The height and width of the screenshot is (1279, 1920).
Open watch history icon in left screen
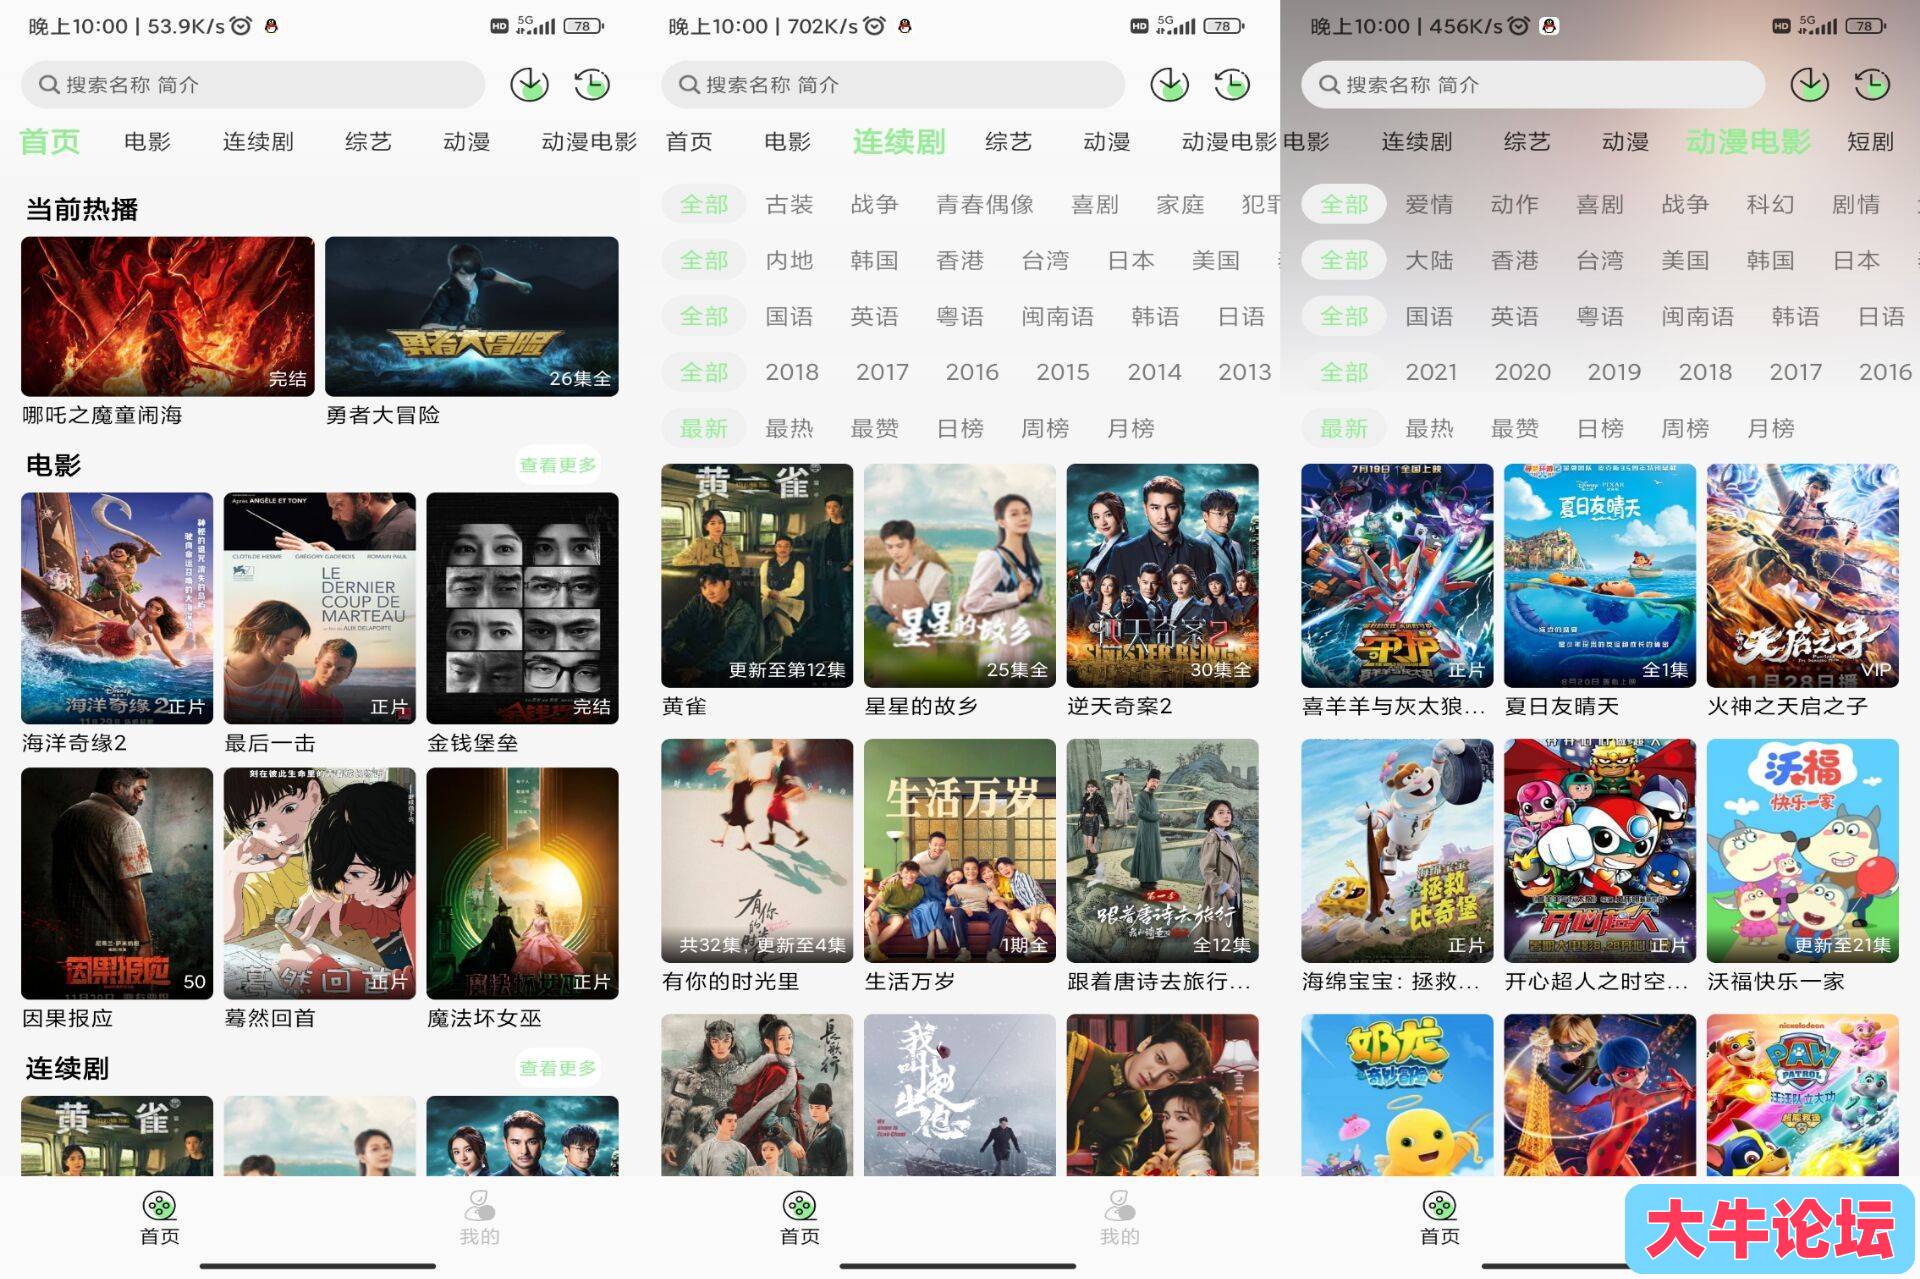point(592,85)
